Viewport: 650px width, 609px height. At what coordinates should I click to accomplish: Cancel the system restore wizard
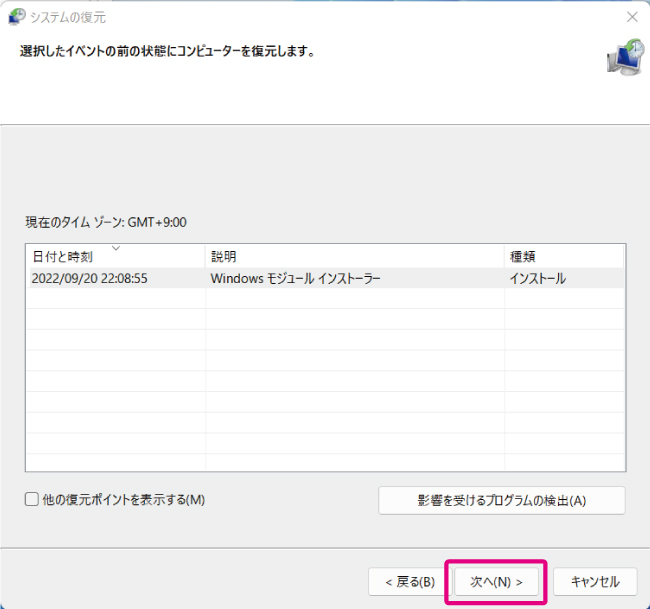point(595,581)
